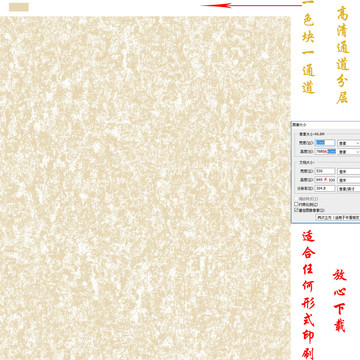Toggle the Scale Styles checkbox
This screenshot has width=360, height=360.
(296, 199)
